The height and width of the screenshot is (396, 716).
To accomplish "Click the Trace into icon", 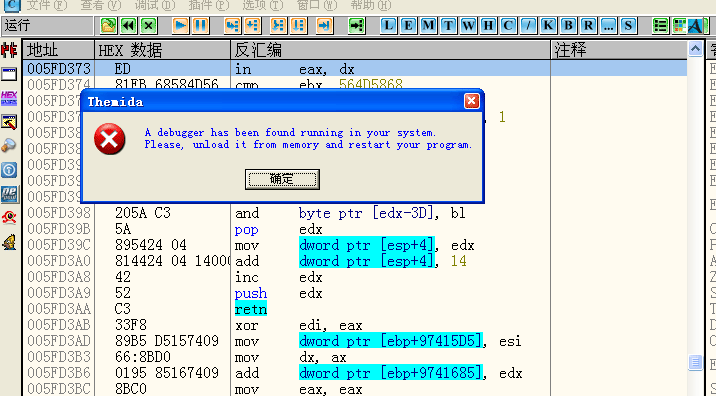I will coord(278,25).
